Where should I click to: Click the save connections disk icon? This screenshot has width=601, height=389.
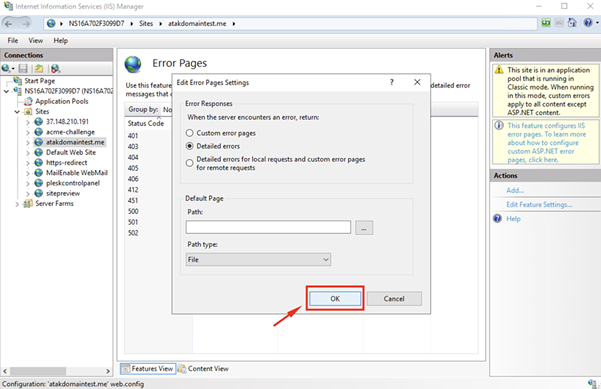23,69
